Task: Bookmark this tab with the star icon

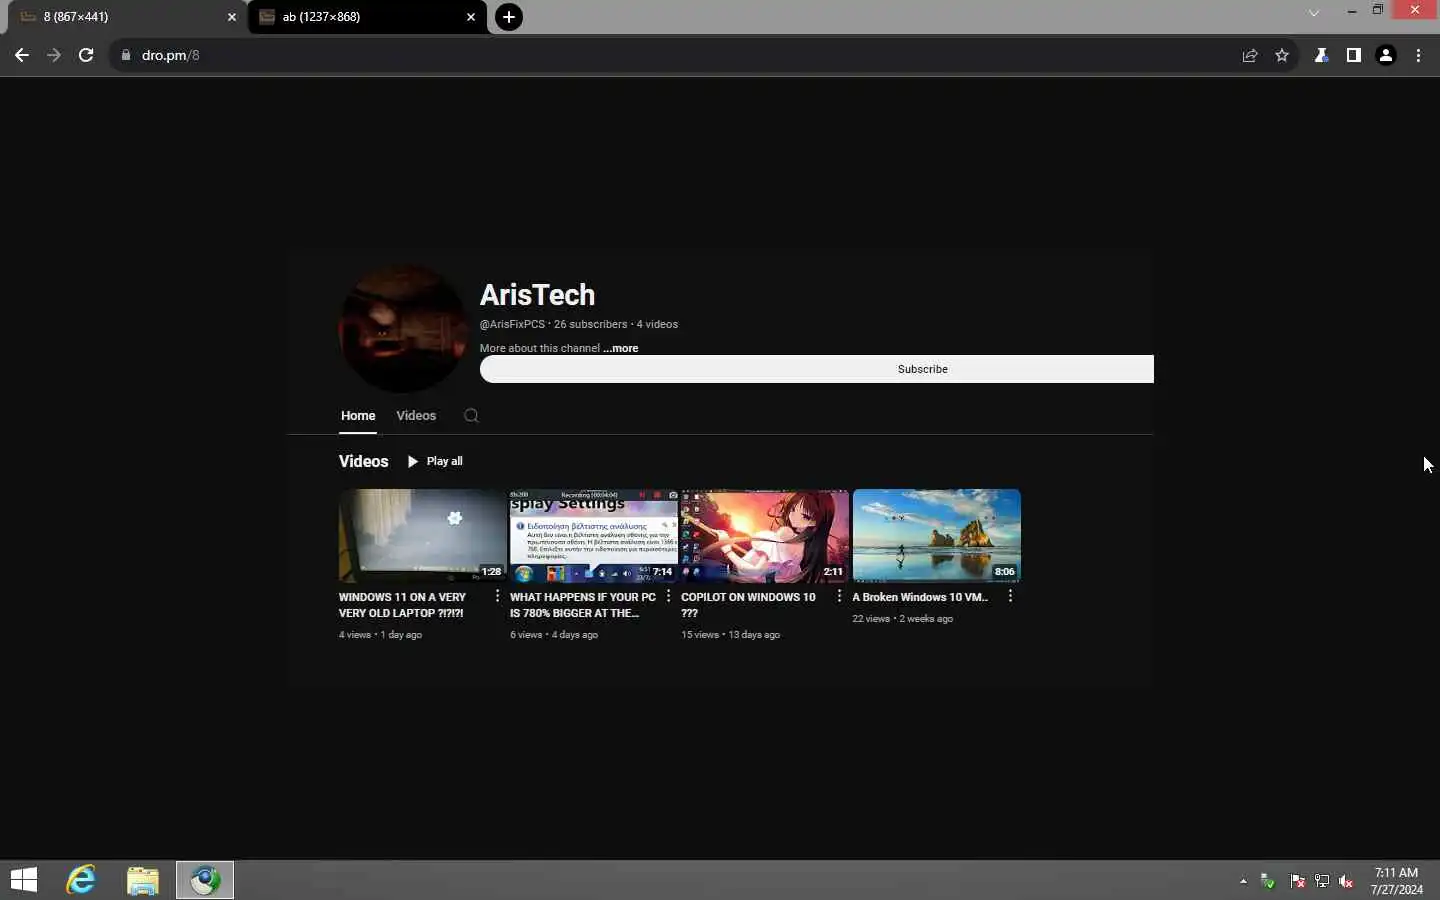Action: [1282, 55]
